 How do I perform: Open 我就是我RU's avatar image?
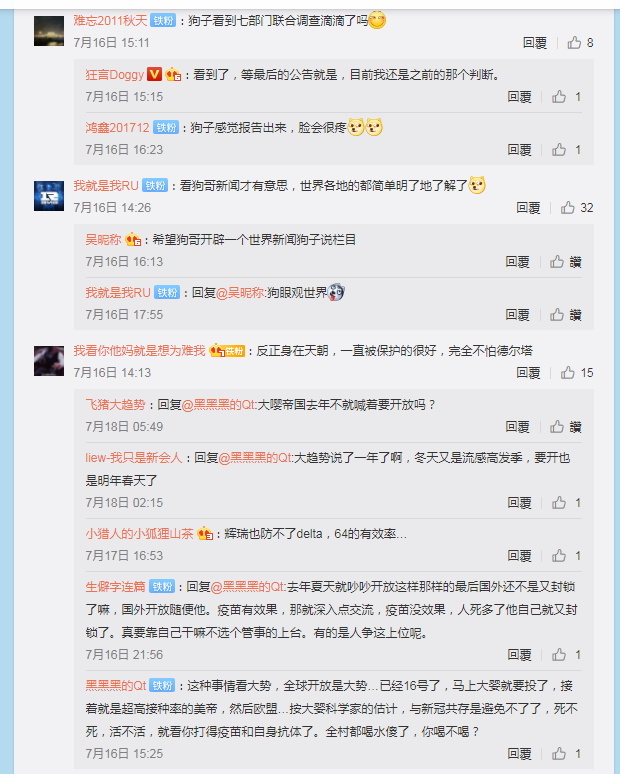pyautogui.click(x=49, y=196)
